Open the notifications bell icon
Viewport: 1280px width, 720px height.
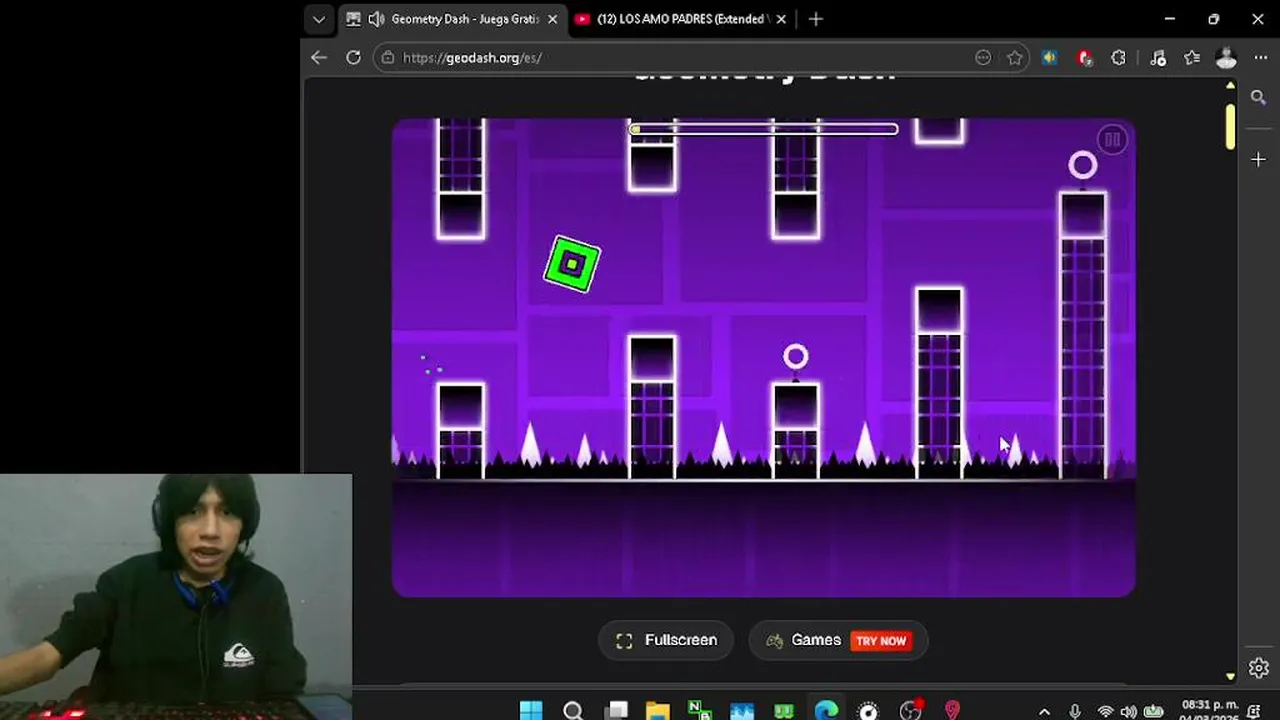tap(1254, 712)
